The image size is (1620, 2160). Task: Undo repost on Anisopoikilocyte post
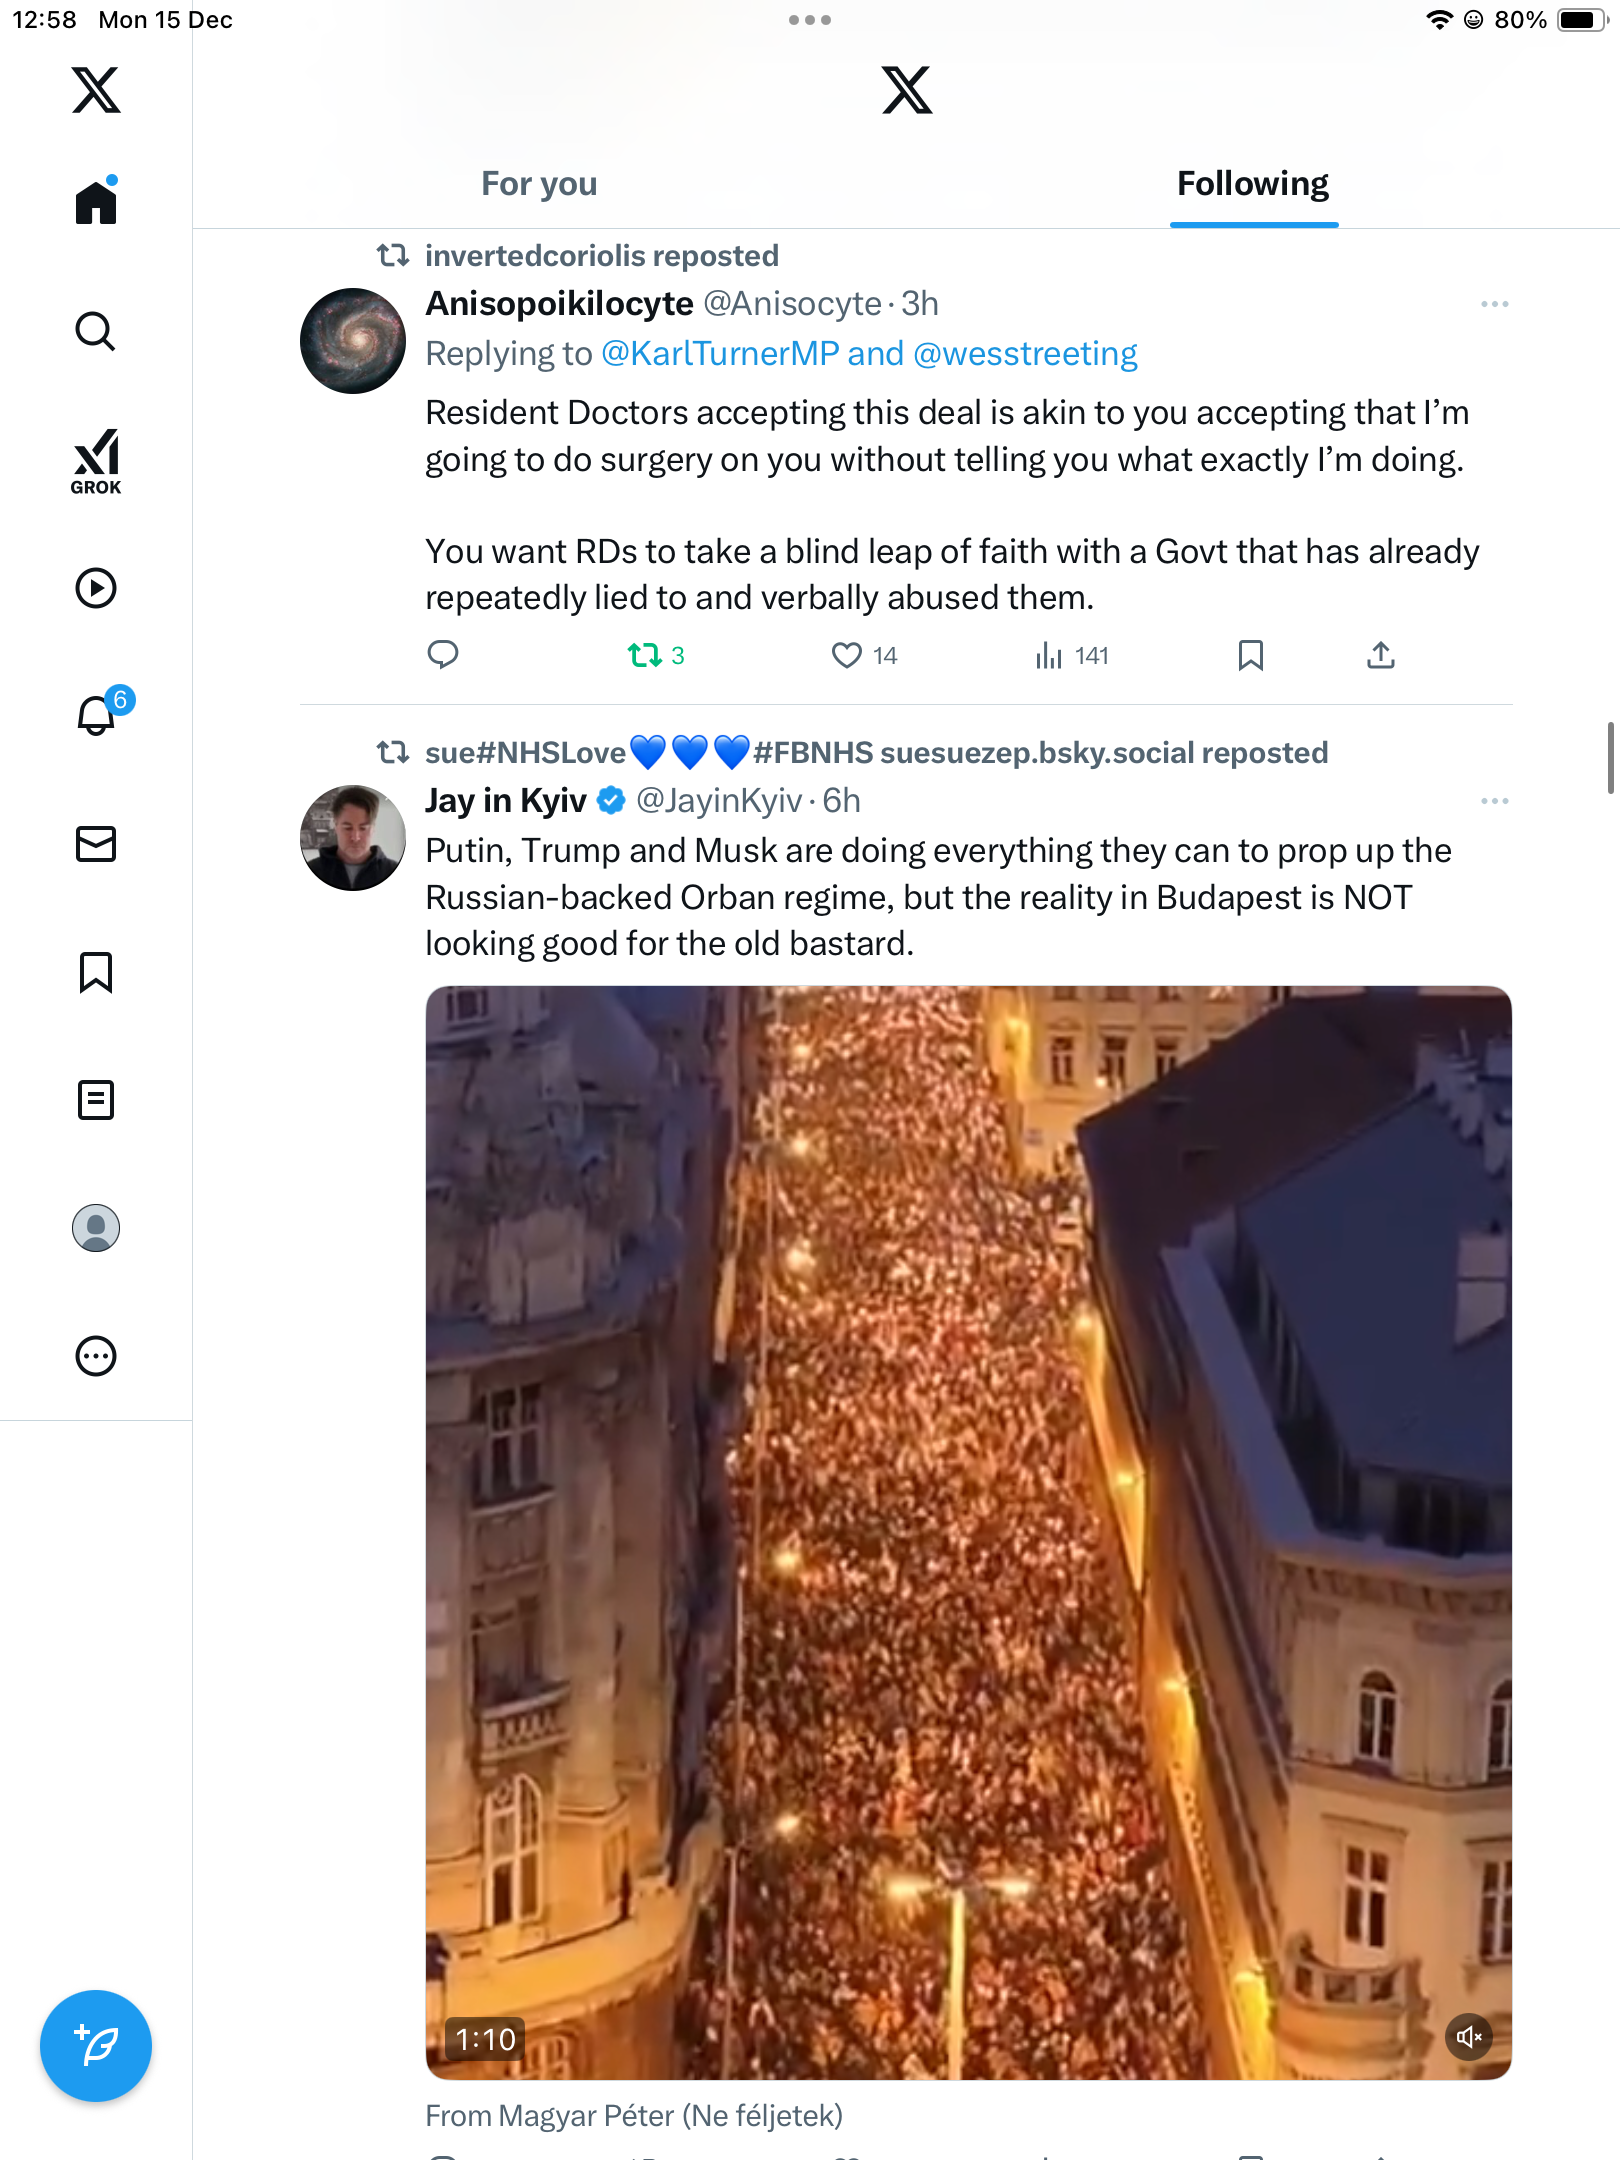click(645, 656)
